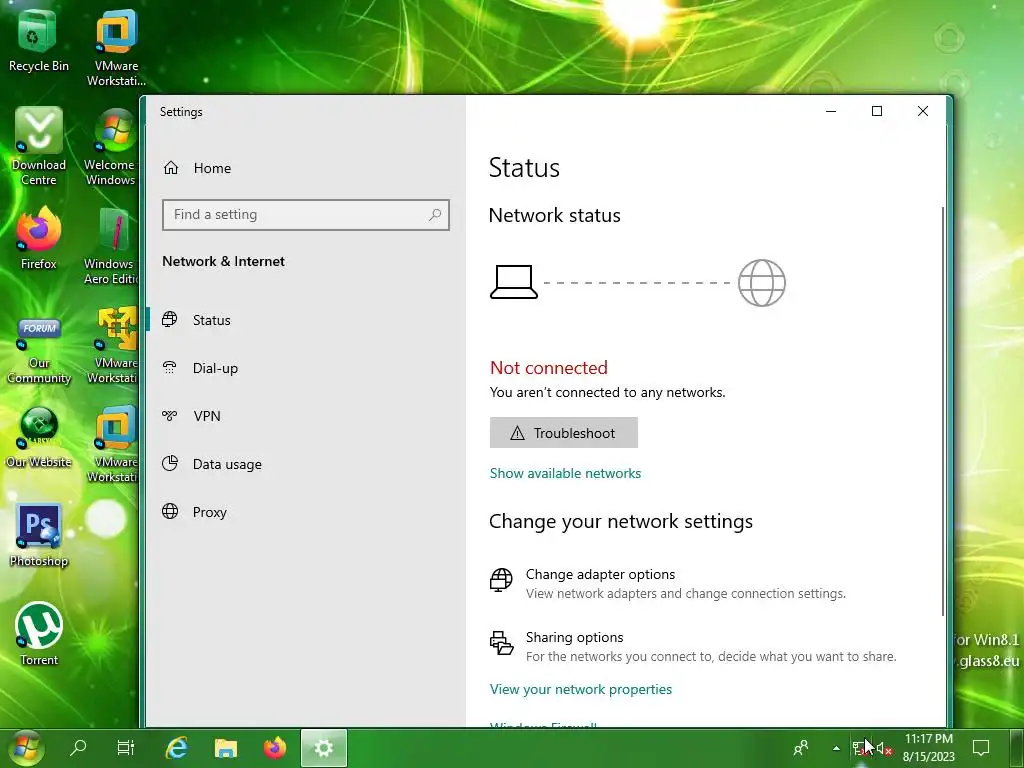Click the volume tray icon
Screen dimensions: 1024x768
tap(884, 748)
